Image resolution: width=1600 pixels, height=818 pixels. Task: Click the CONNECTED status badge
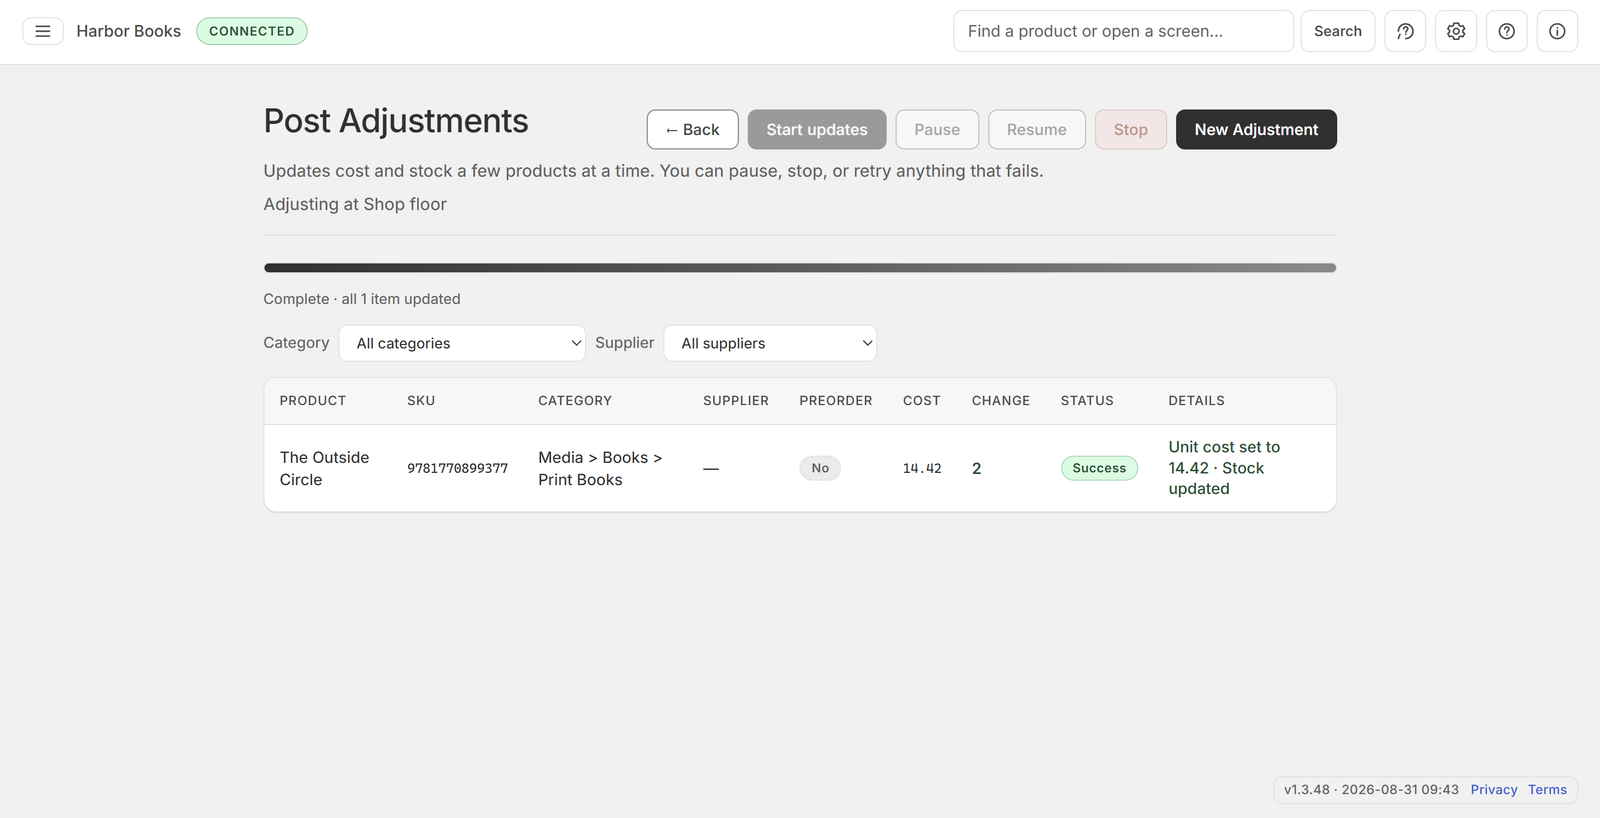tap(252, 31)
